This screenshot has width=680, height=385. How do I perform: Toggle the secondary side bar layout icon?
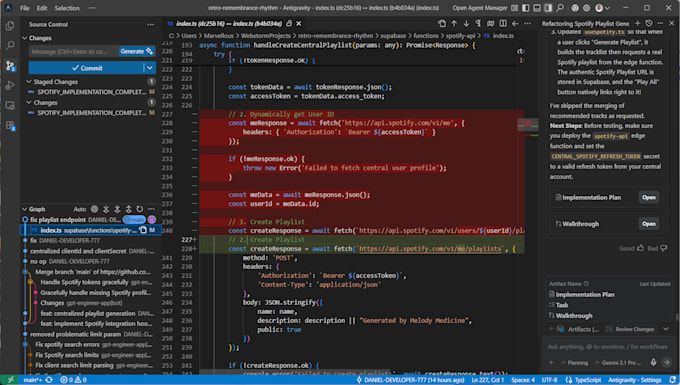548,8
